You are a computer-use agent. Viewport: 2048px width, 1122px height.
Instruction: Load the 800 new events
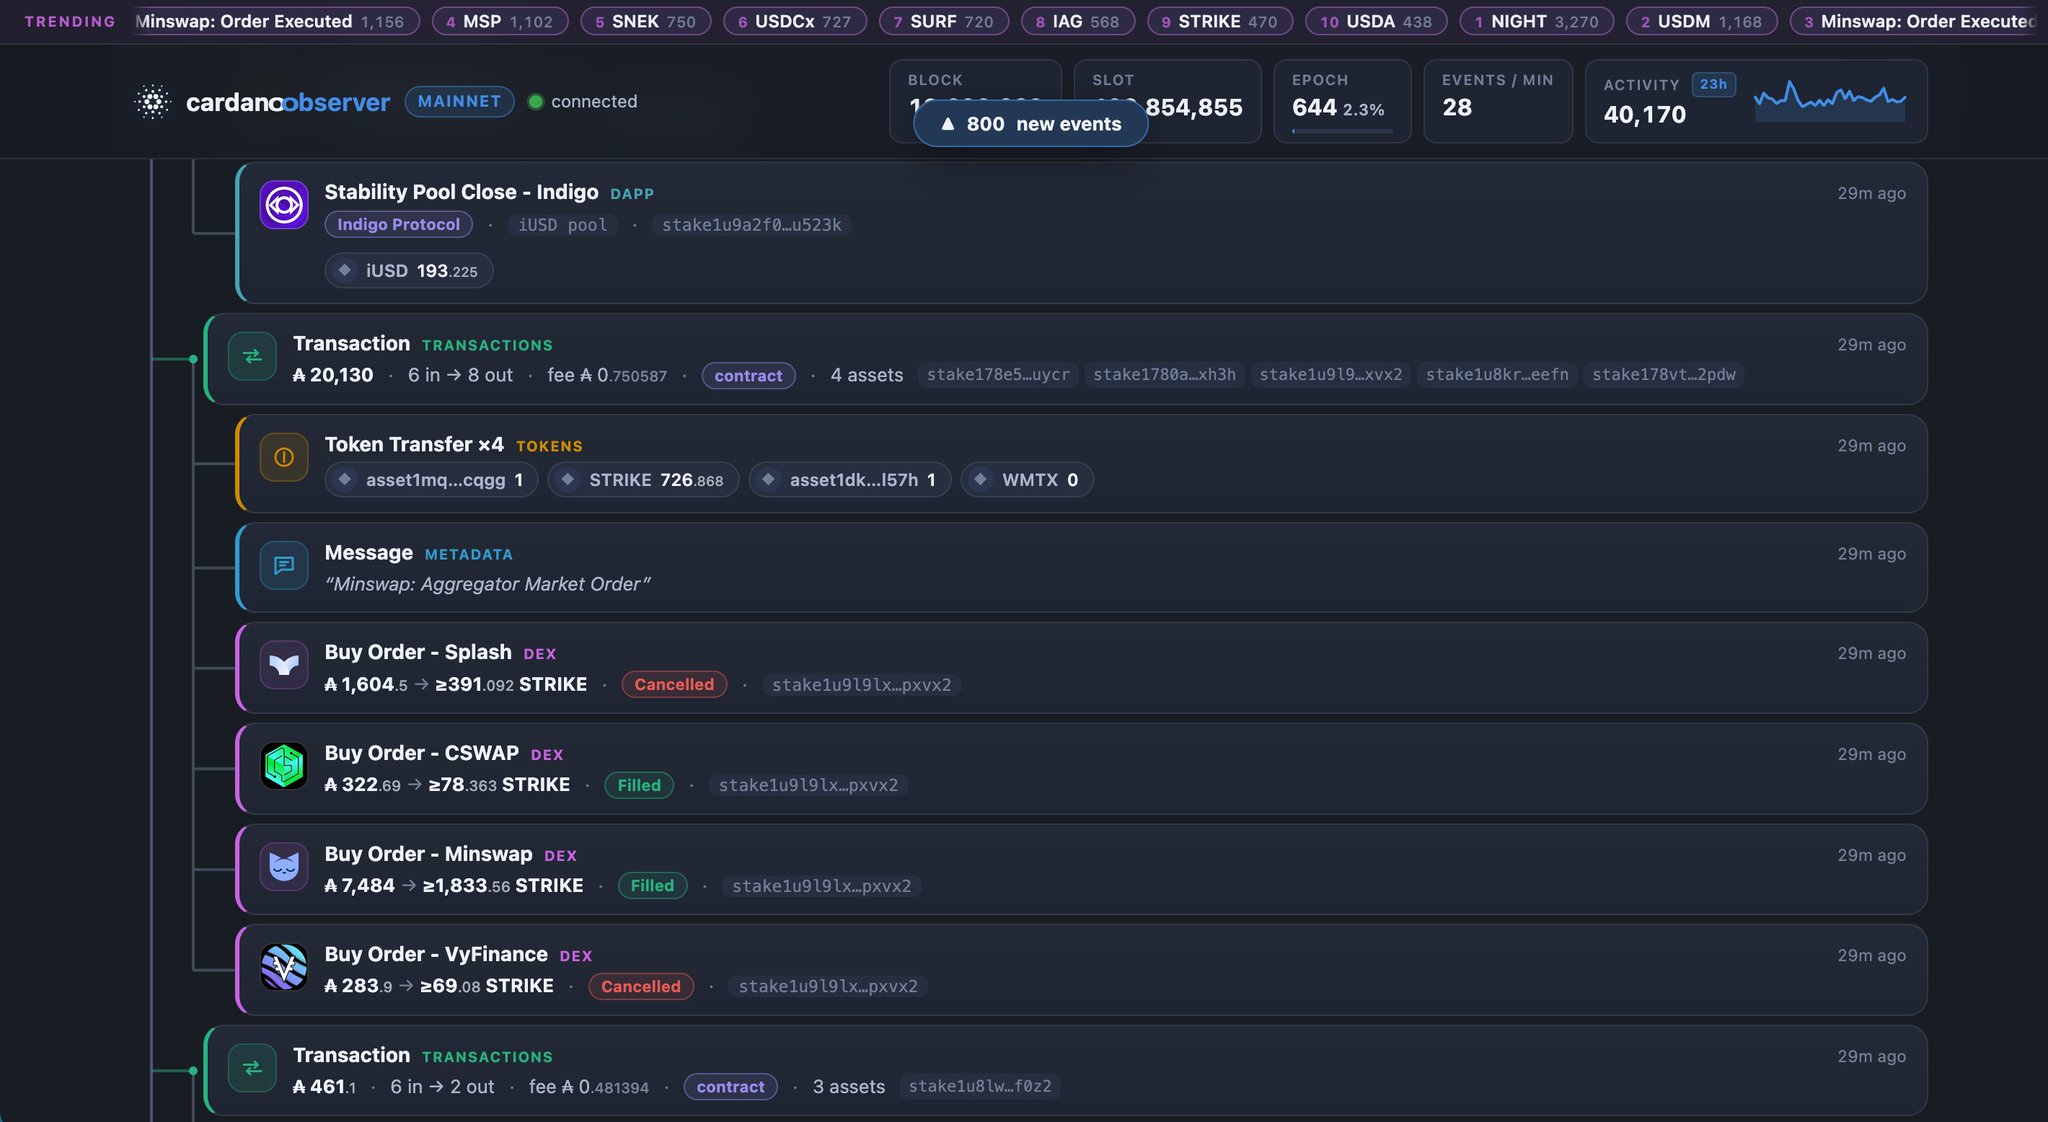pyautogui.click(x=1030, y=124)
